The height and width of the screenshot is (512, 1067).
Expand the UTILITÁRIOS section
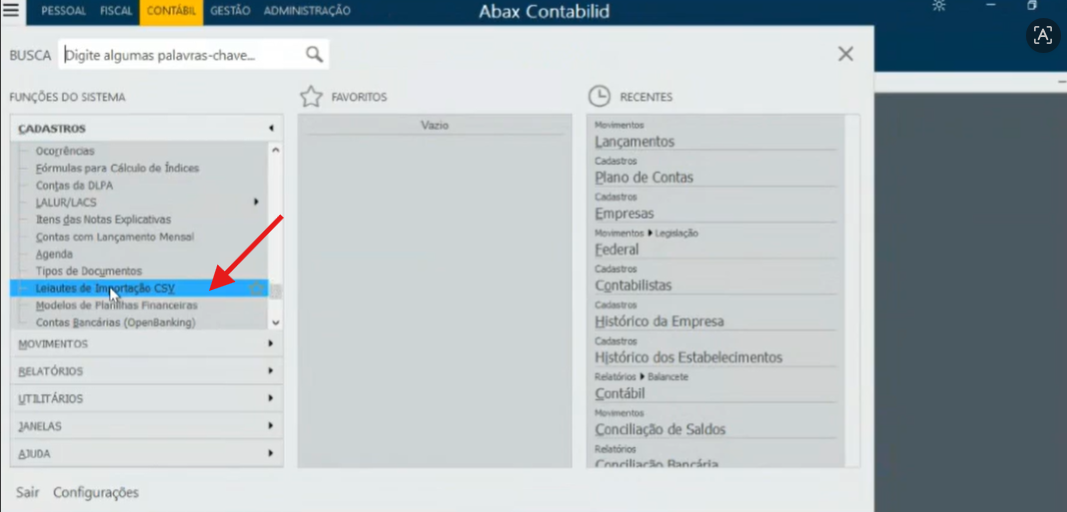[146, 398]
